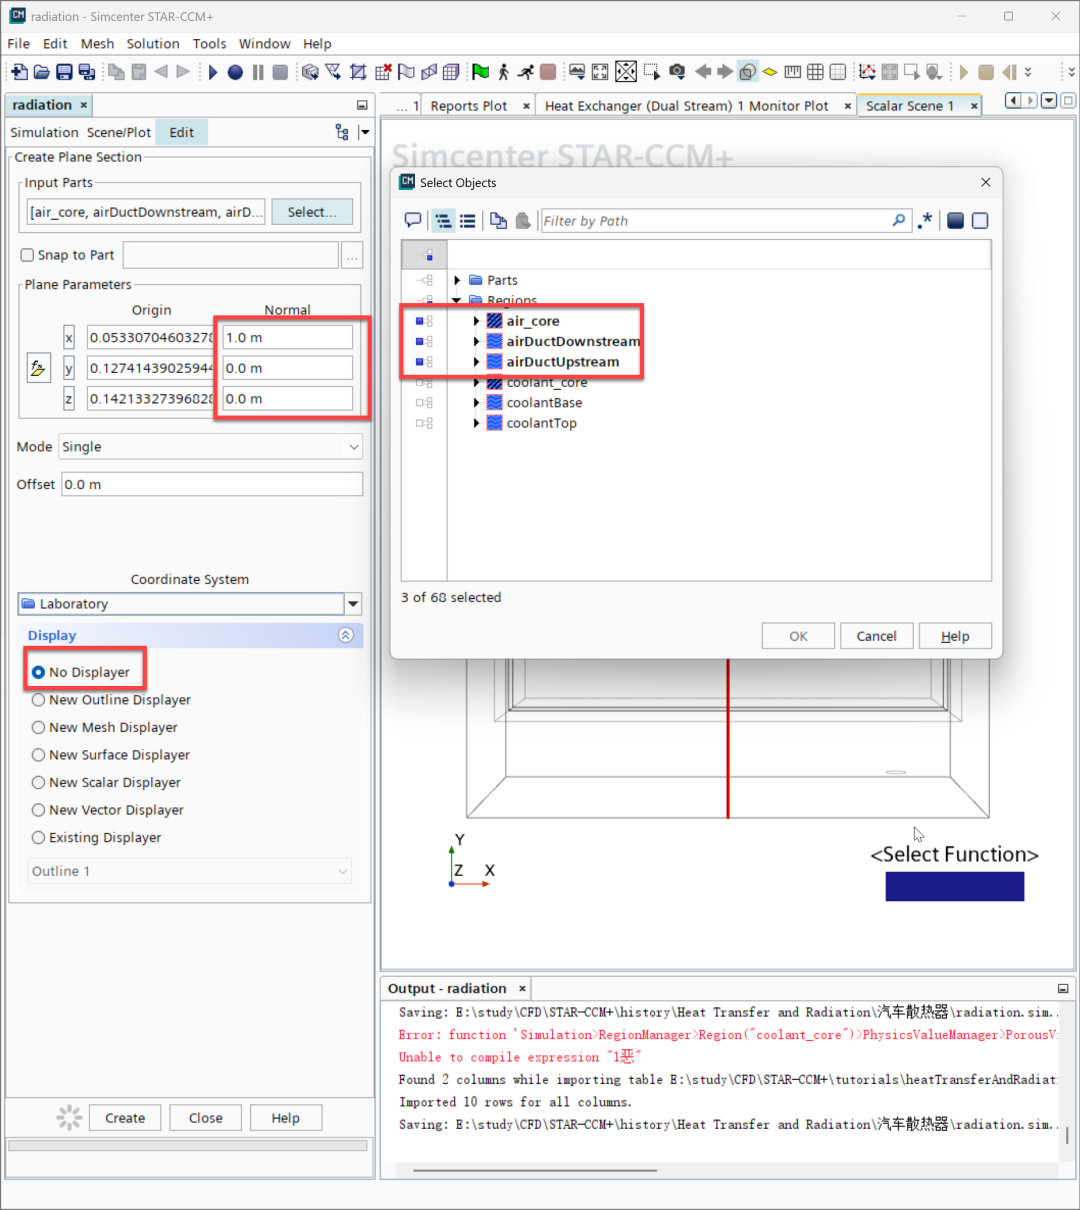This screenshot has width=1080, height=1210.
Task: Click the Create button
Action: click(125, 1118)
